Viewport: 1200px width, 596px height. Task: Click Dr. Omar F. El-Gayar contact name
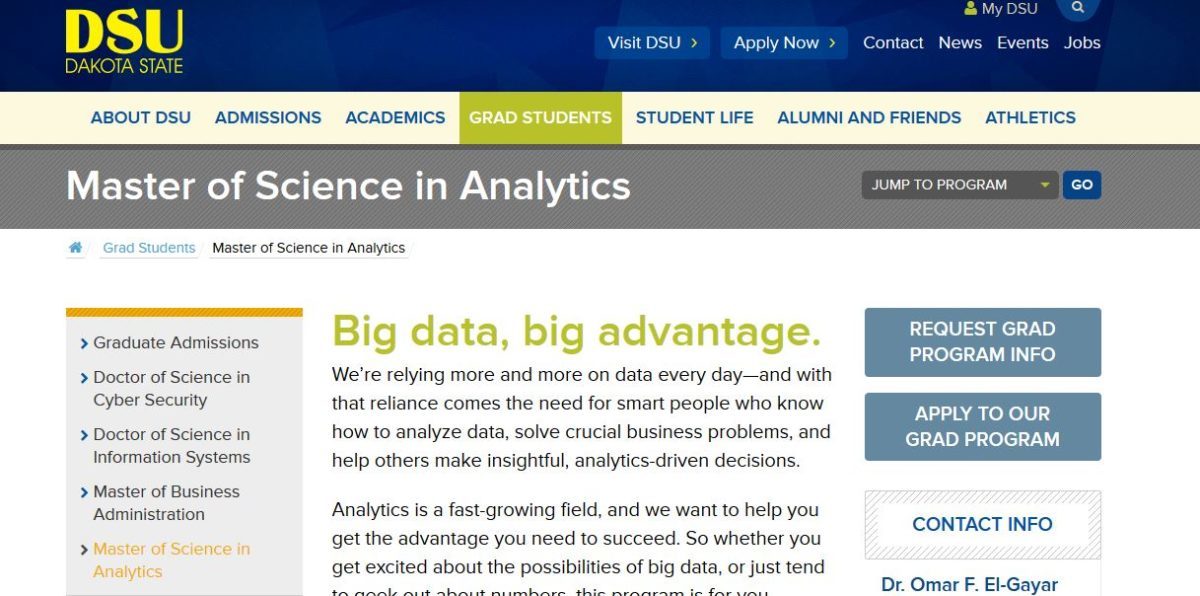point(969,585)
